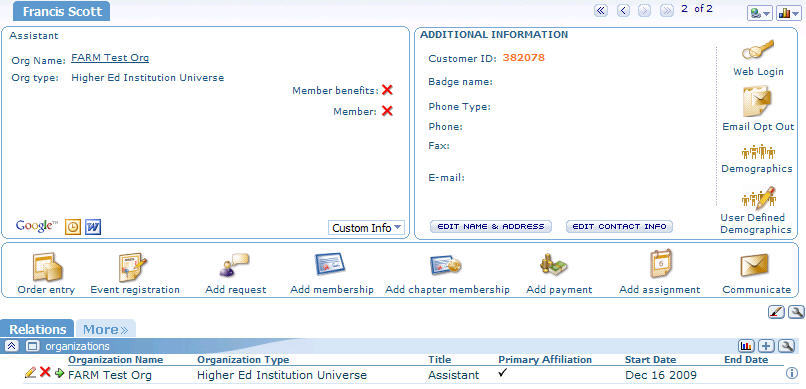Click the Word document icon
This screenshot has height=389, width=806.
tap(93, 227)
